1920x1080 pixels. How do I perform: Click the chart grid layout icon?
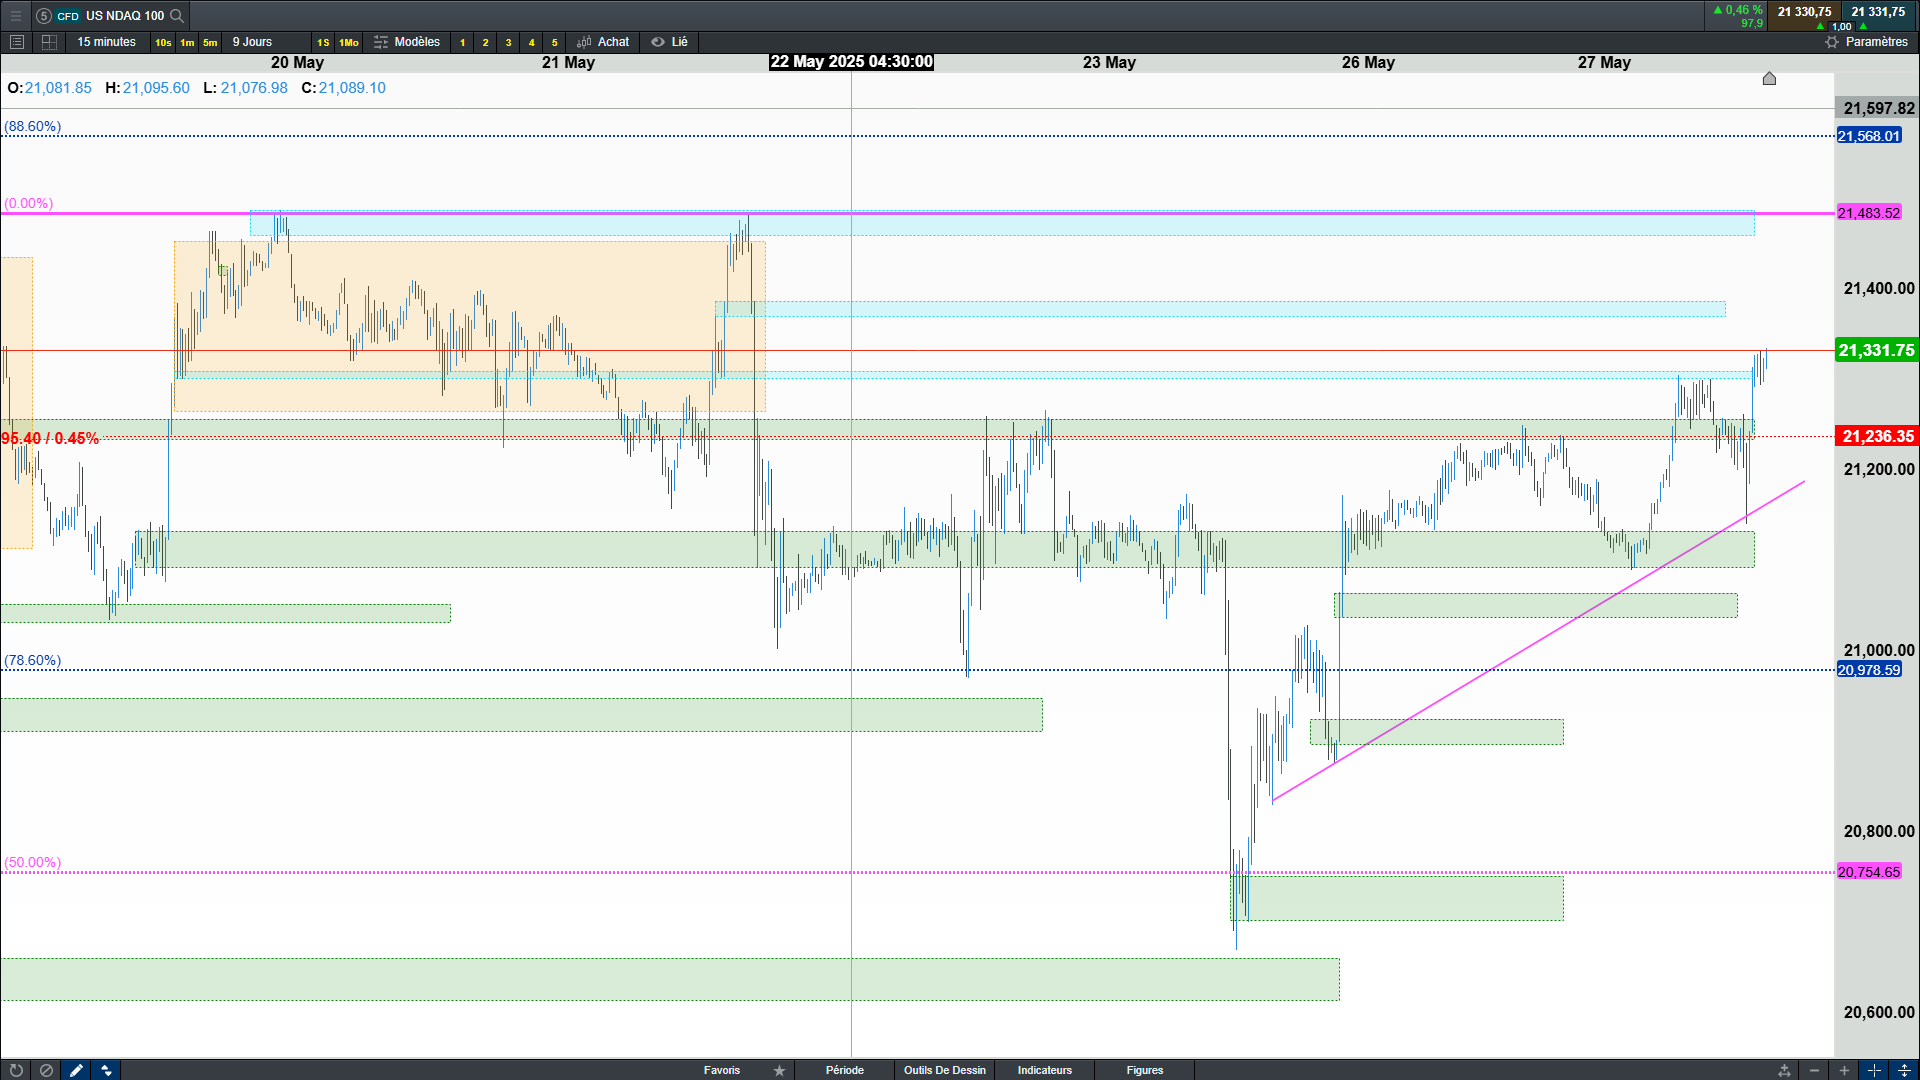tap(49, 42)
